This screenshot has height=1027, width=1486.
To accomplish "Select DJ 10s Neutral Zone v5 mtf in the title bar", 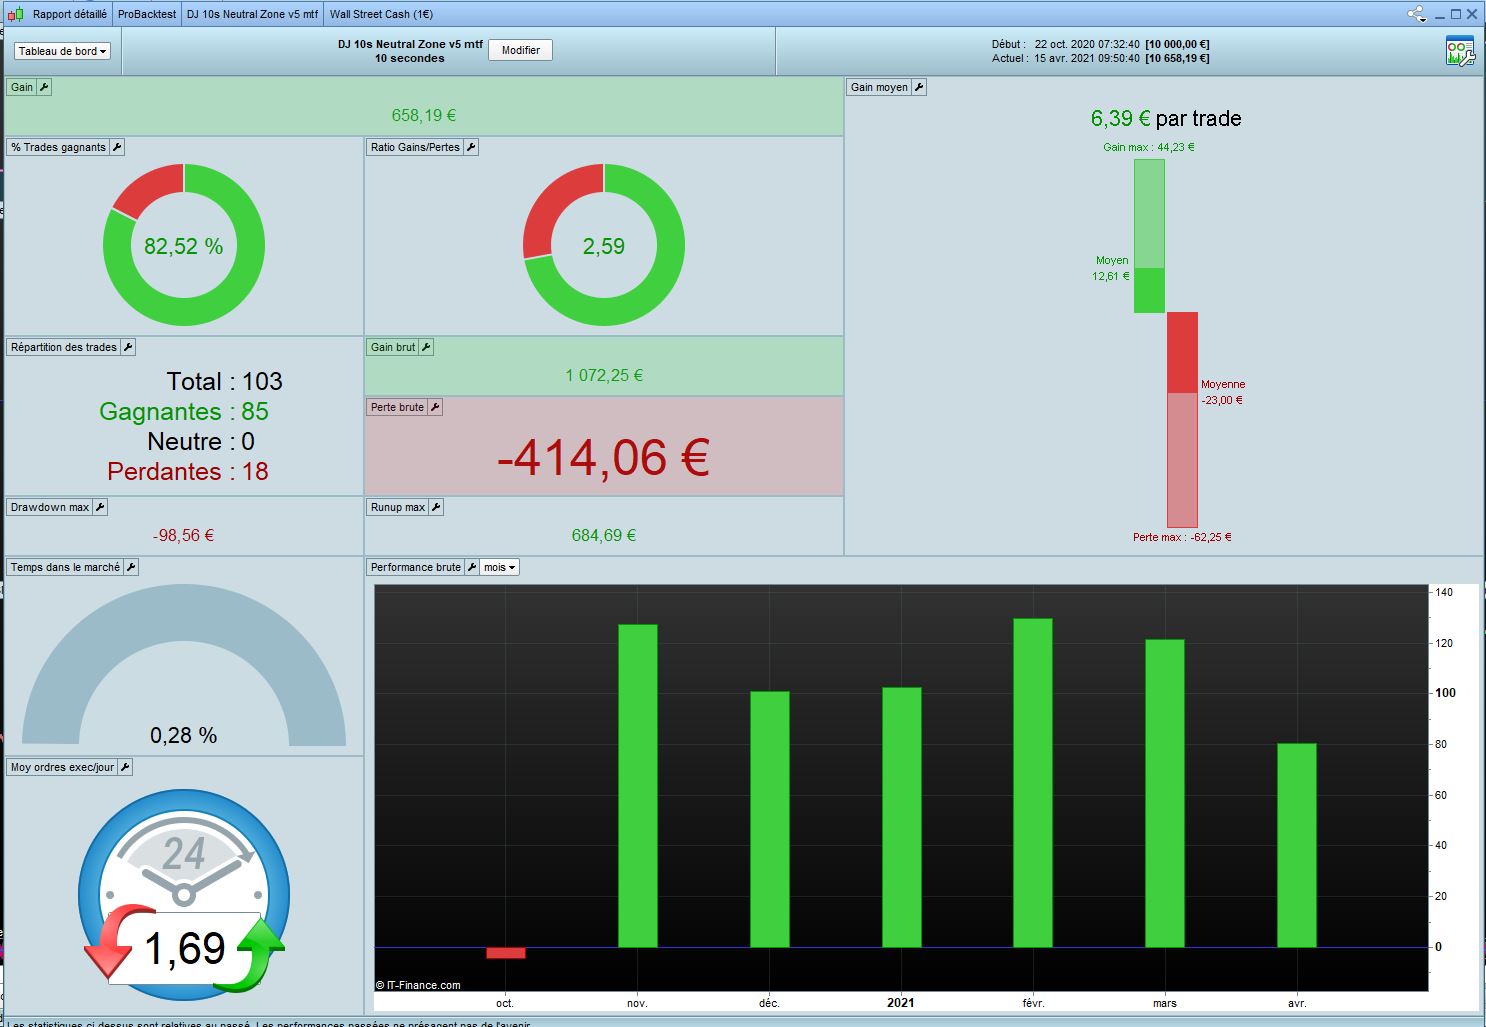I will (x=252, y=14).
